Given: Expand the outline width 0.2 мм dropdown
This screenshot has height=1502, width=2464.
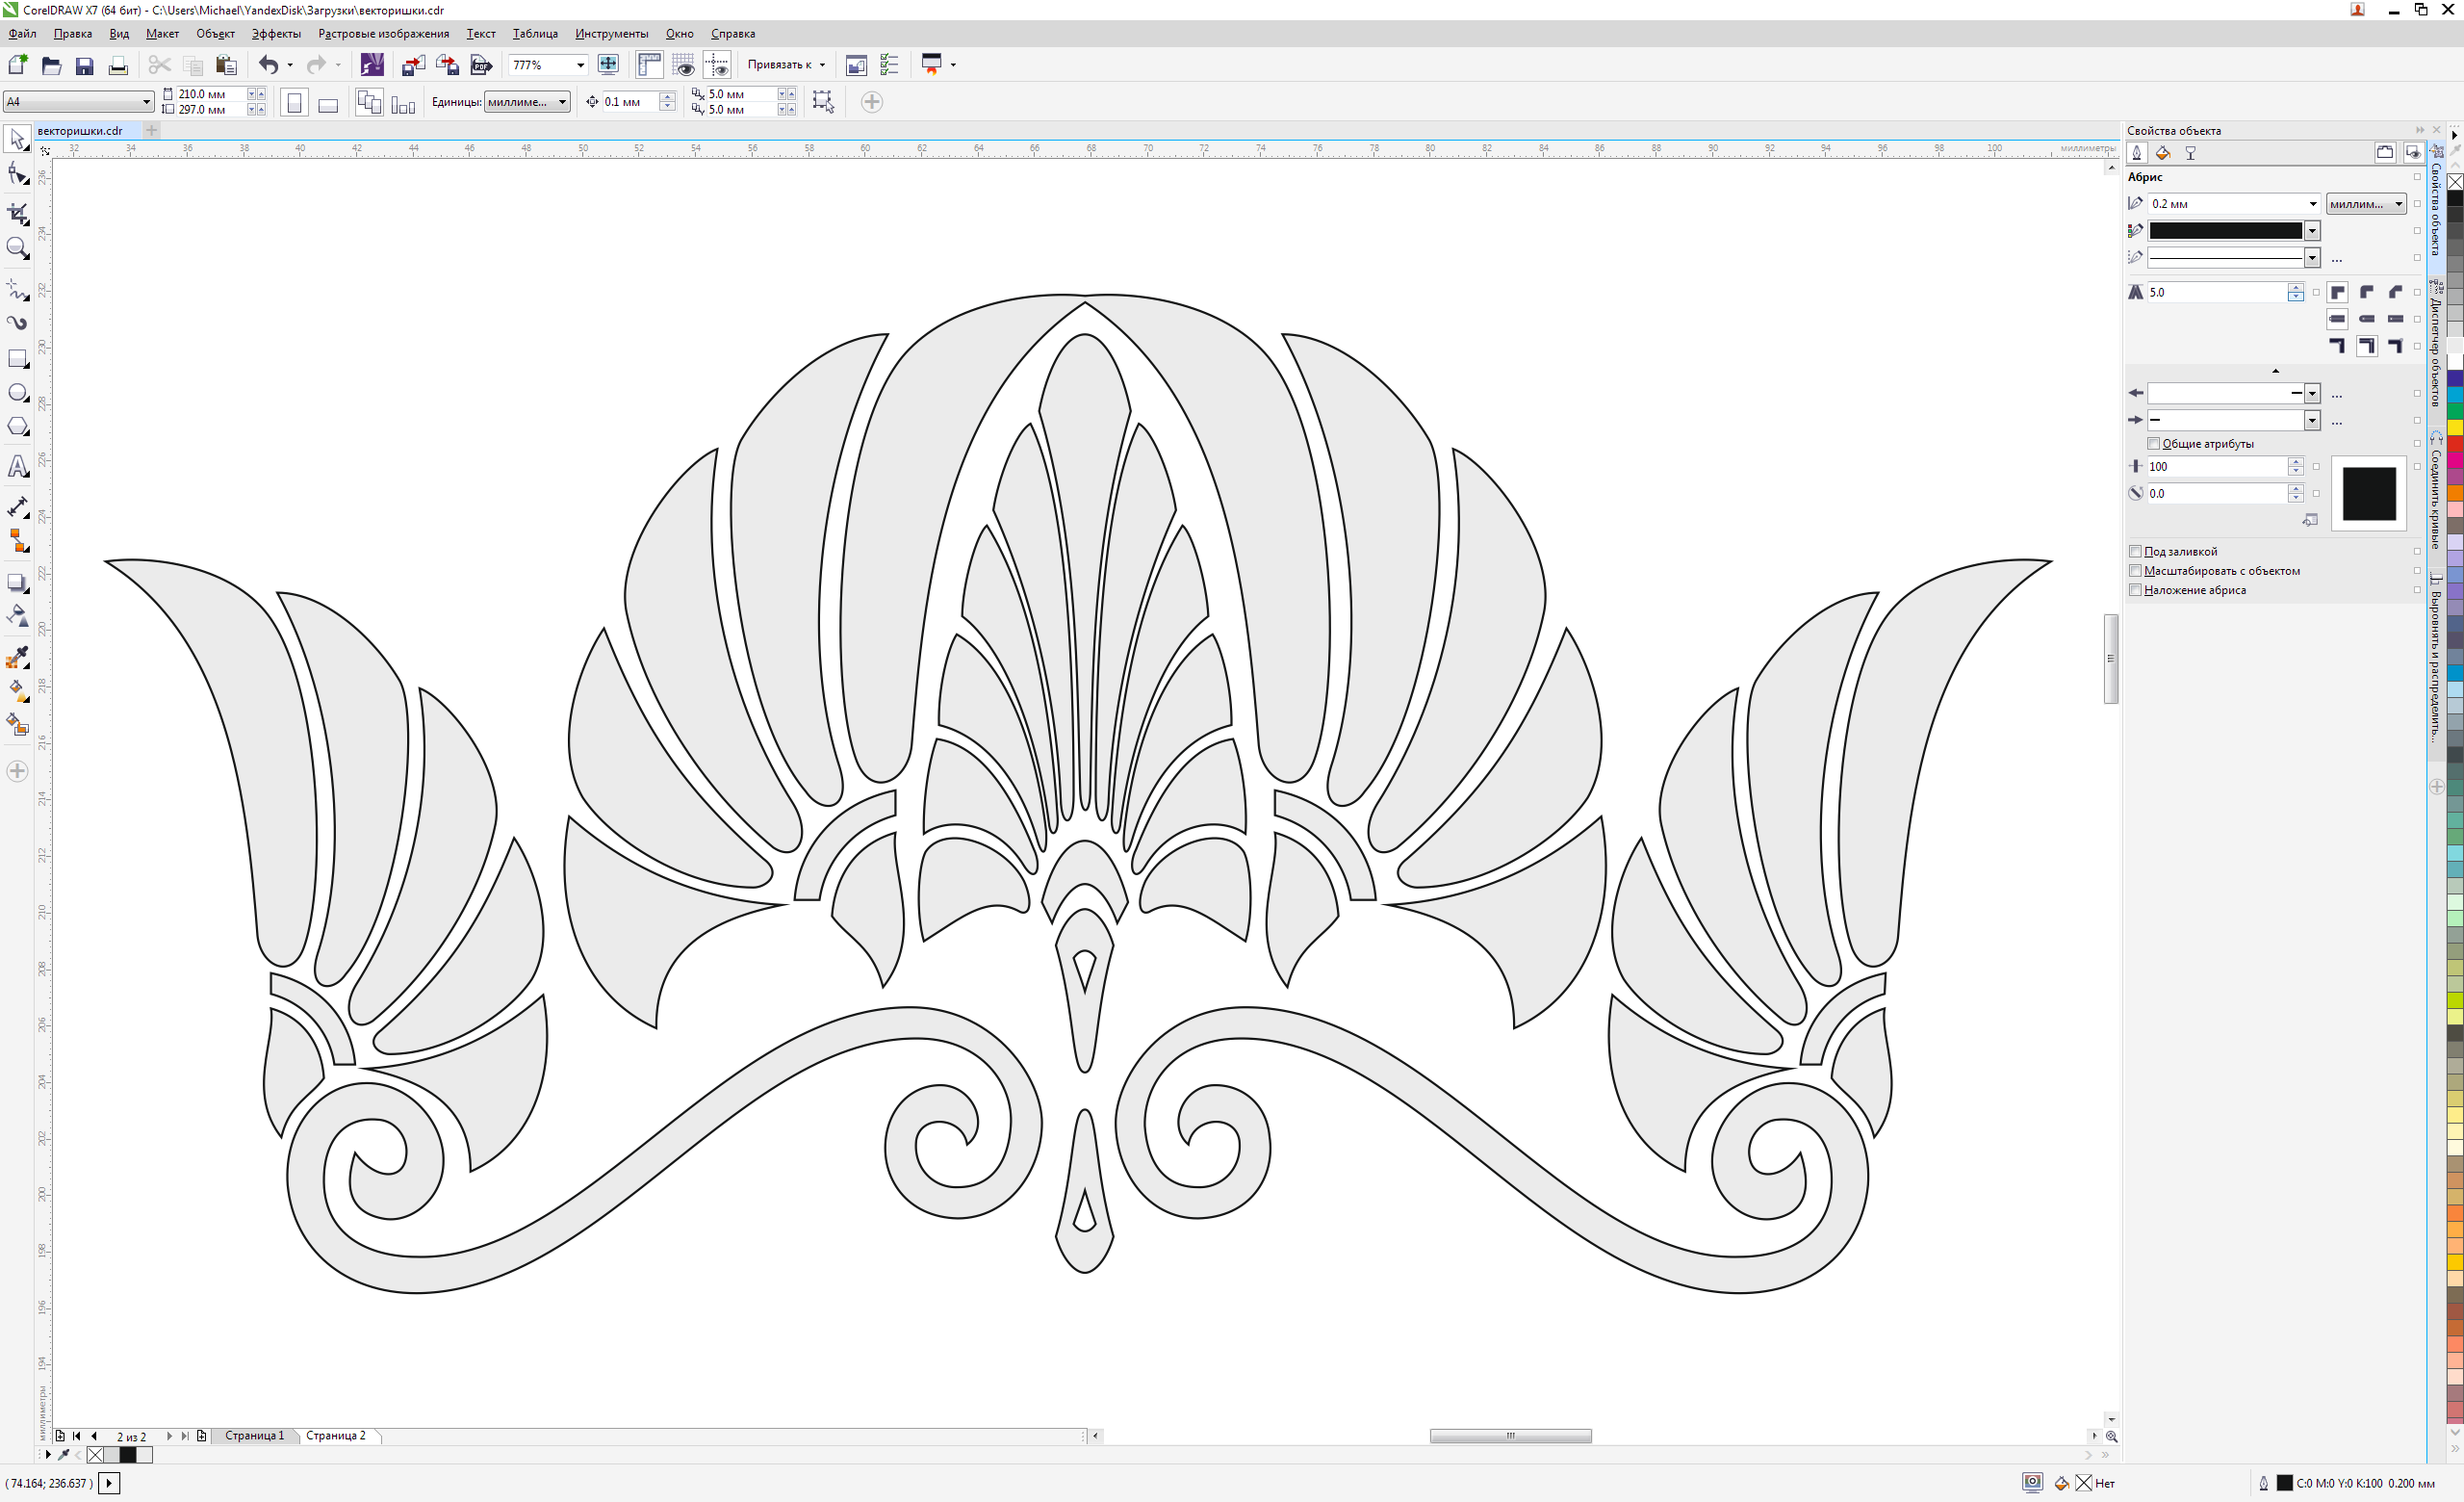Looking at the screenshot, I should [x=2312, y=204].
